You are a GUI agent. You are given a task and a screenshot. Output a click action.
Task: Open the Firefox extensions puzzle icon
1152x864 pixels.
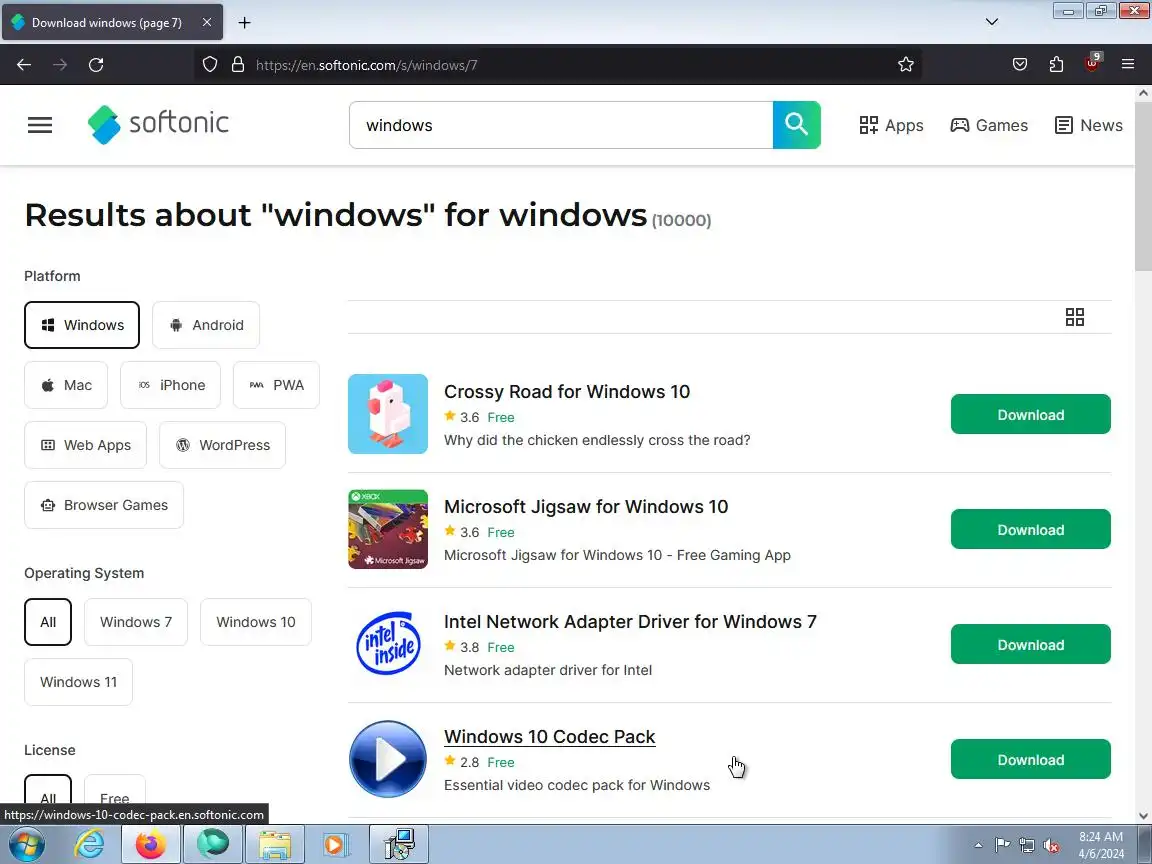[x=1056, y=65]
